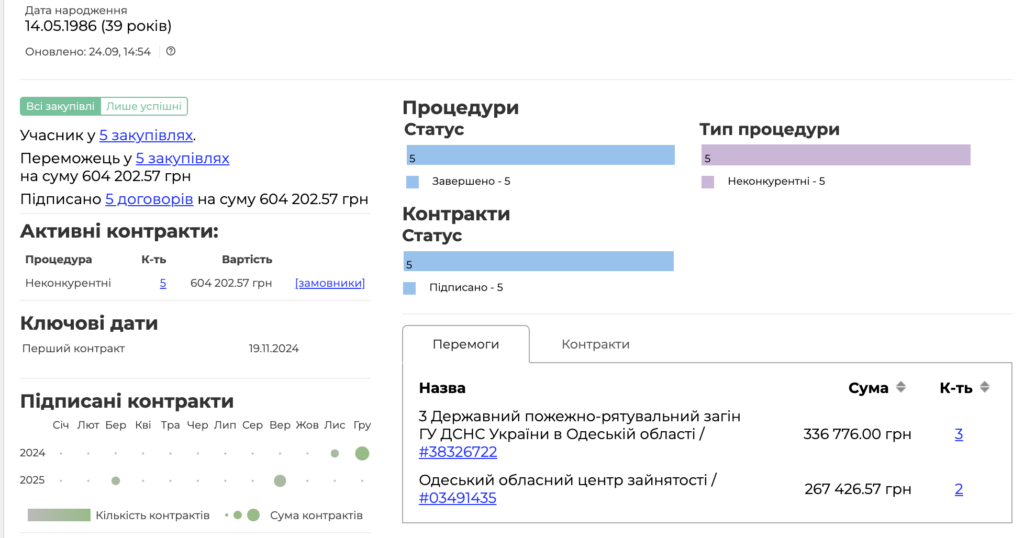Click count 3 for fire-rescue unit
Image resolution: width=1024 pixels, height=538 pixels.
pos(958,434)
